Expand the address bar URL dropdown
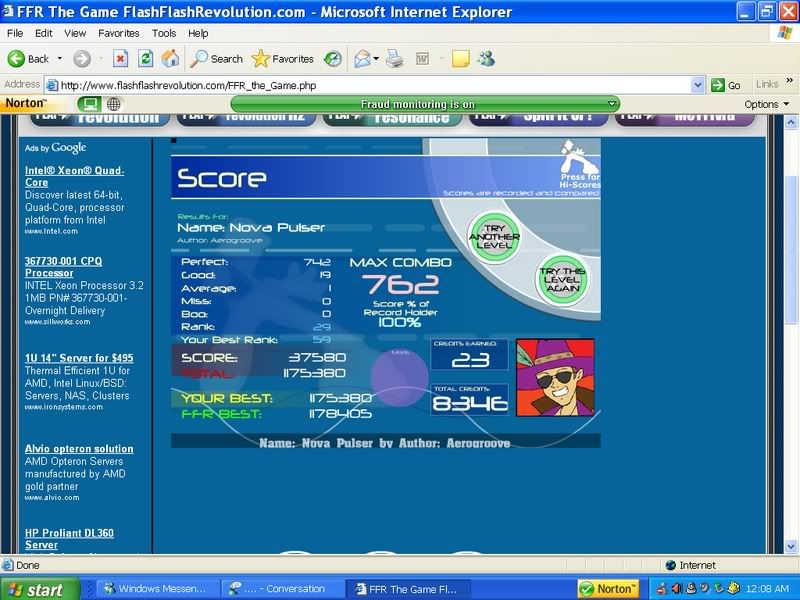The image size is (800, 600). coord(698,85)
